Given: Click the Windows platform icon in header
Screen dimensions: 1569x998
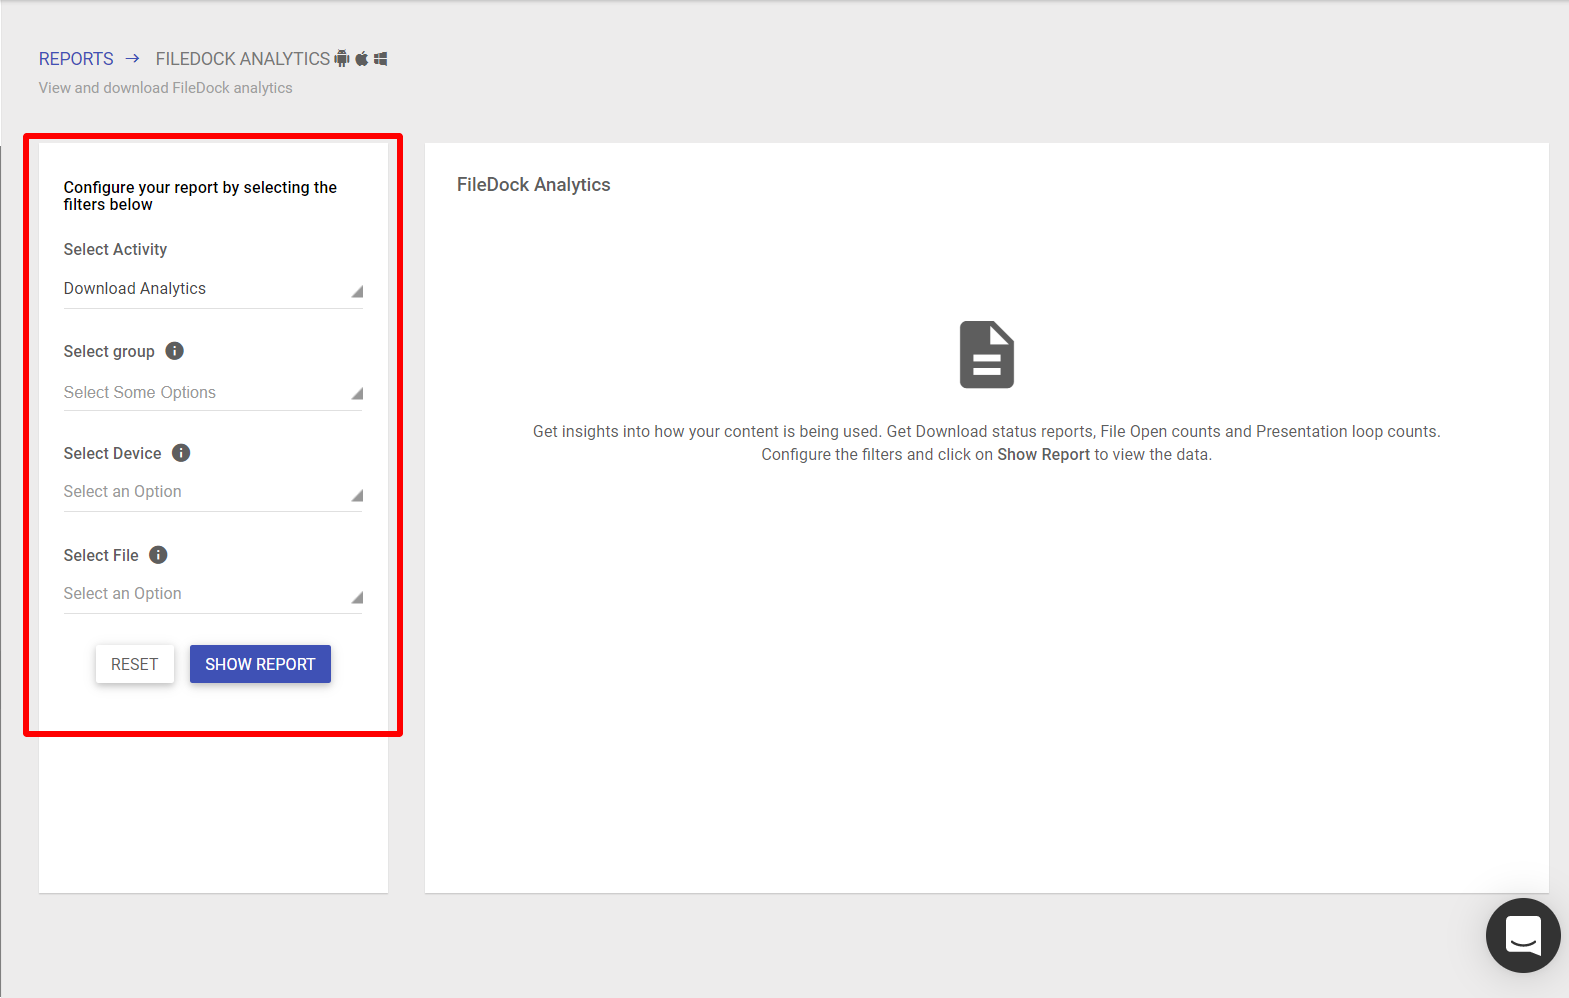Looking at the screenshot, I should [381, 59].
